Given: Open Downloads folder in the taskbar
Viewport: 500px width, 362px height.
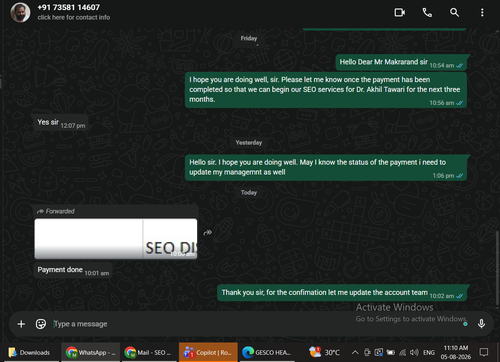Looking at the screenshot, I should tap(30, 352).
